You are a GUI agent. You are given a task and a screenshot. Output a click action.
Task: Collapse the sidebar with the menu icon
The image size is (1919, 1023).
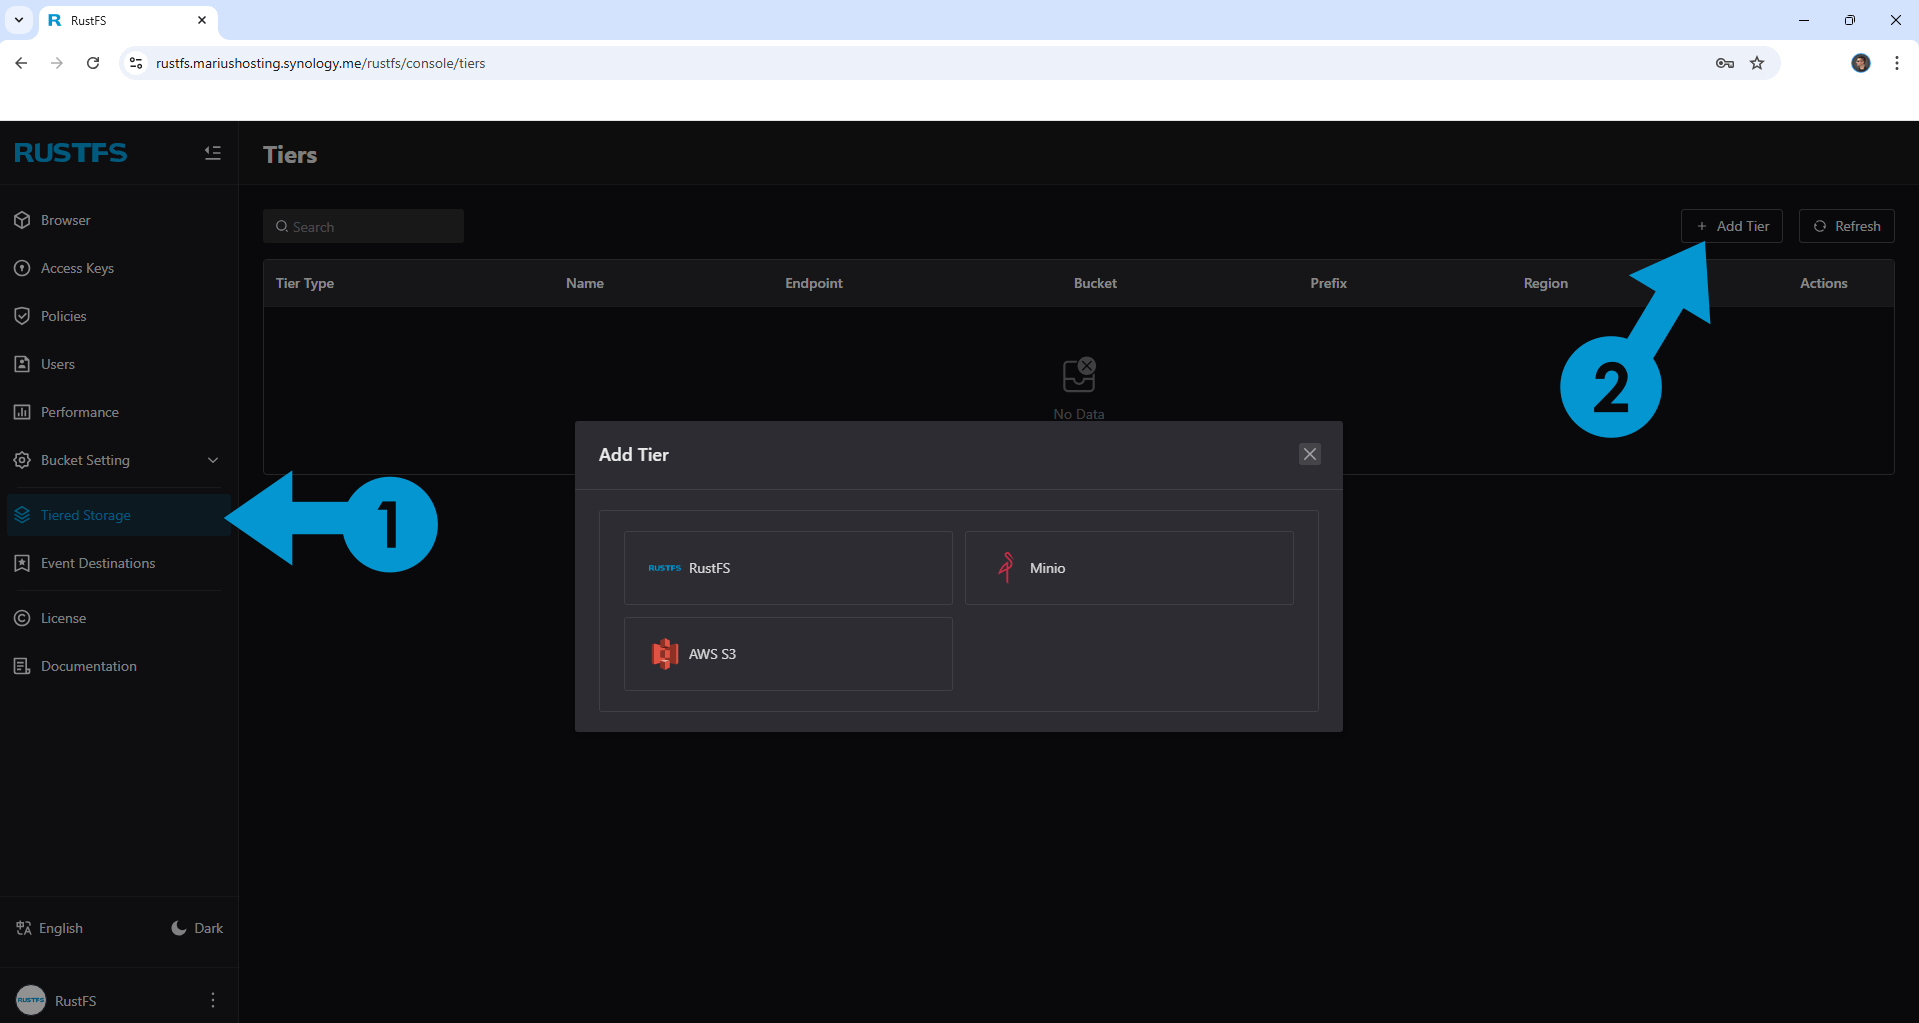[213, 153]
